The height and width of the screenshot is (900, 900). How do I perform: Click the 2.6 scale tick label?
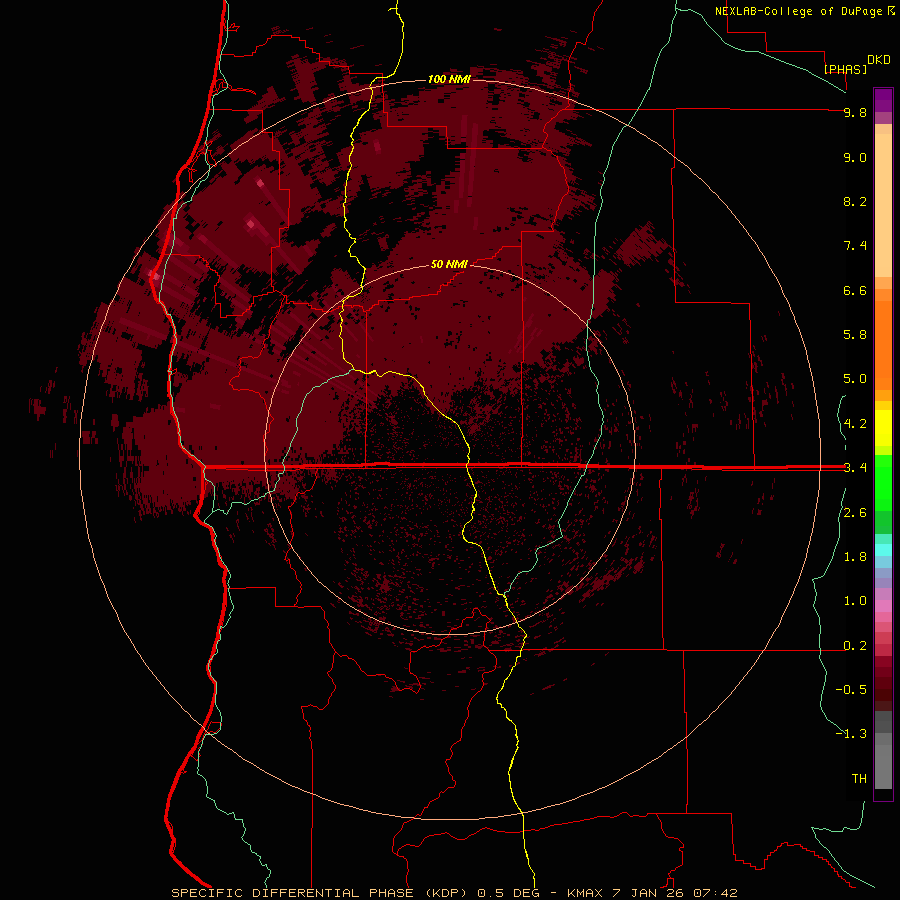click(x=855, y=513)
